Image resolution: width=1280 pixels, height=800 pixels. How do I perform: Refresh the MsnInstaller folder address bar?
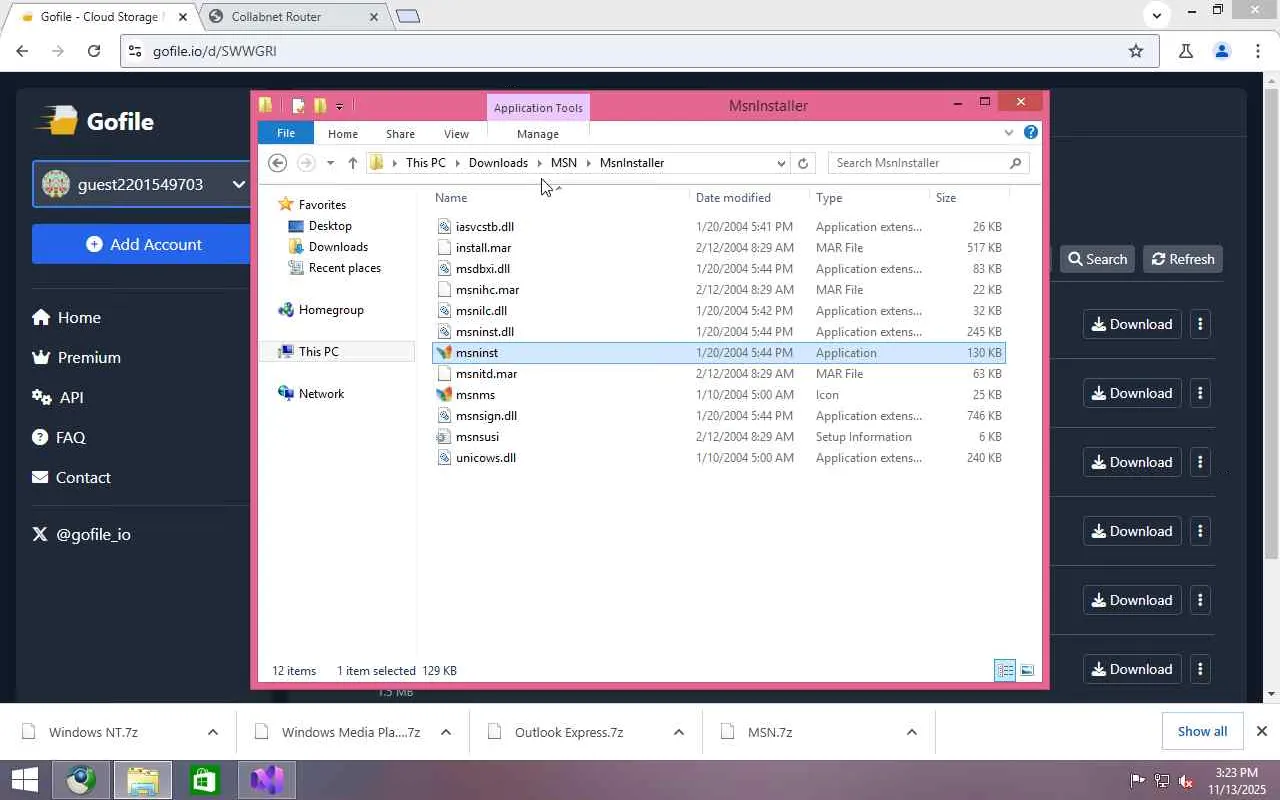click(803, 163)
